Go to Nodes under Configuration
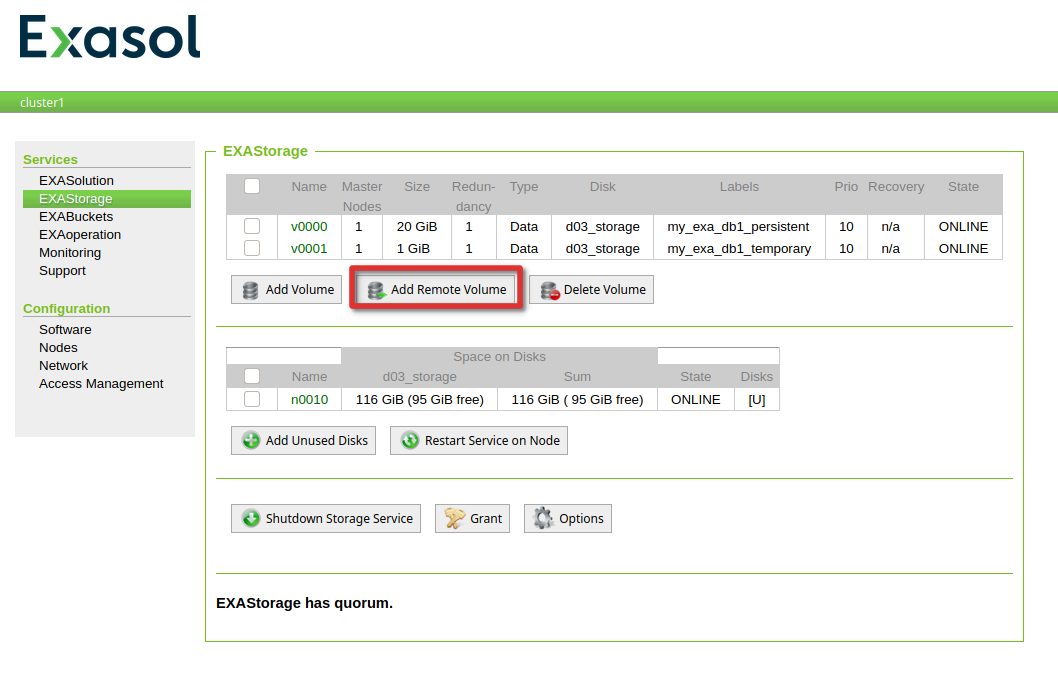The width and height of the screenshot is (1058, 690). pos(58,347)
